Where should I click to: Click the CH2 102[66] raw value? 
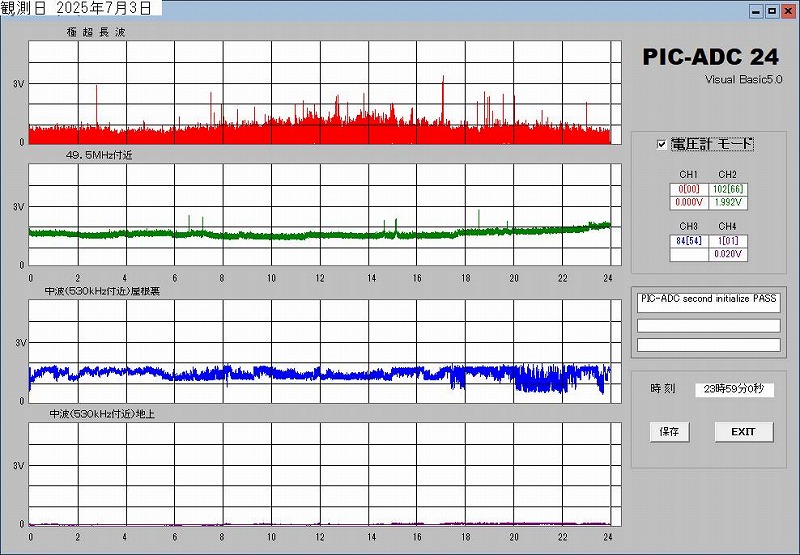[728, 189]
